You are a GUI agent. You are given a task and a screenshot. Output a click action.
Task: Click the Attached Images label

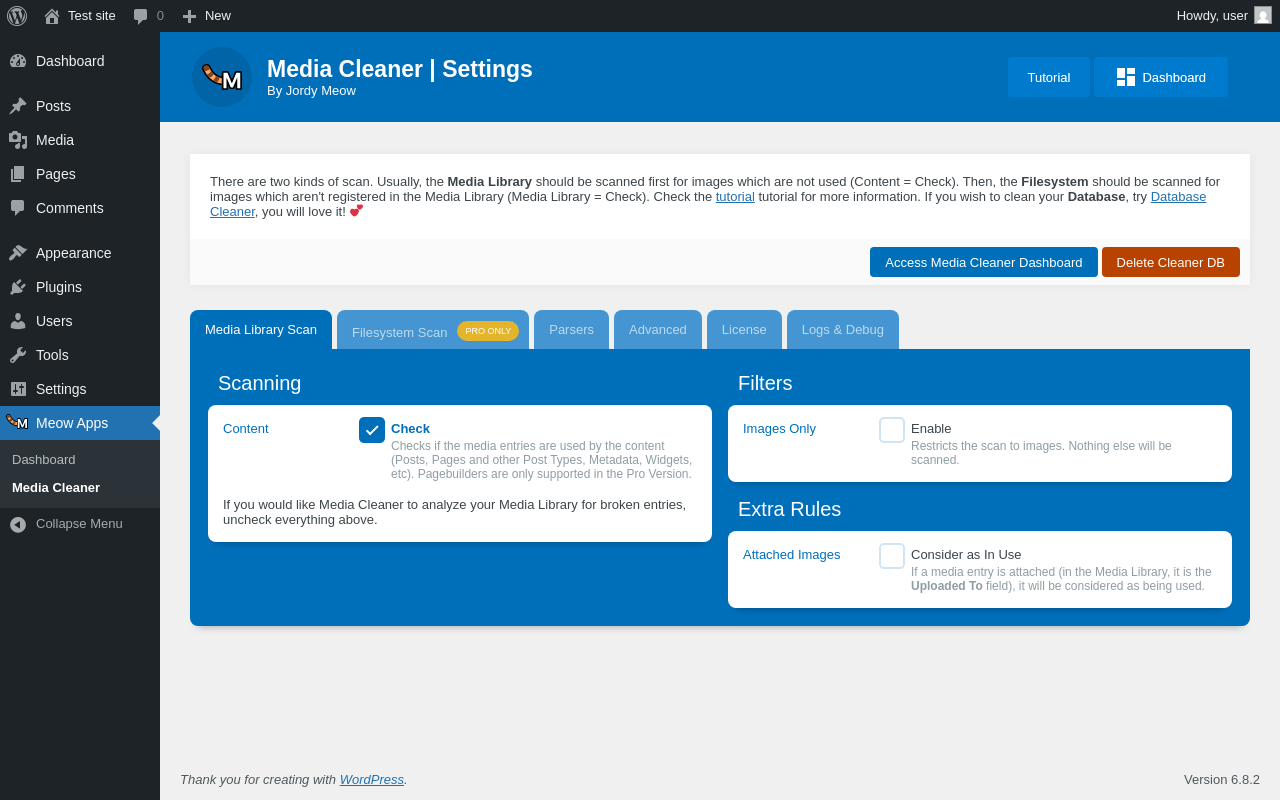(x=792, y=555)
